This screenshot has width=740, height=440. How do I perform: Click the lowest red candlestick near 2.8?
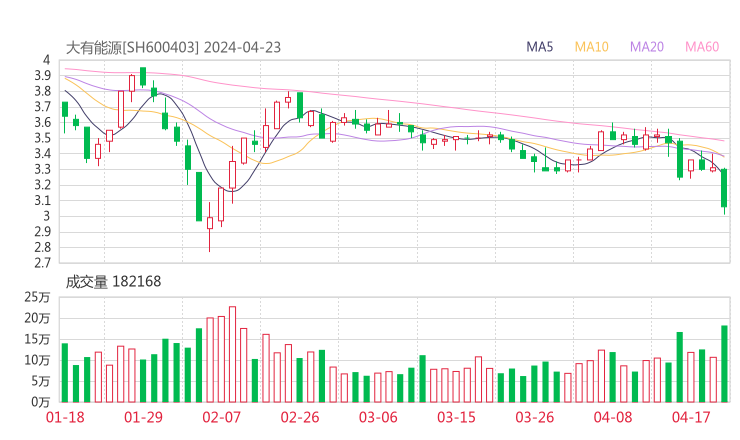pos(210,228)
